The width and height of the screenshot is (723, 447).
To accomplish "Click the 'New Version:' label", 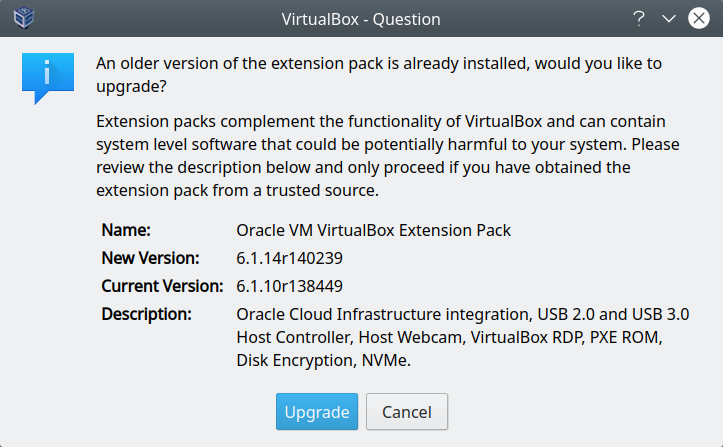I will [151, 258].
